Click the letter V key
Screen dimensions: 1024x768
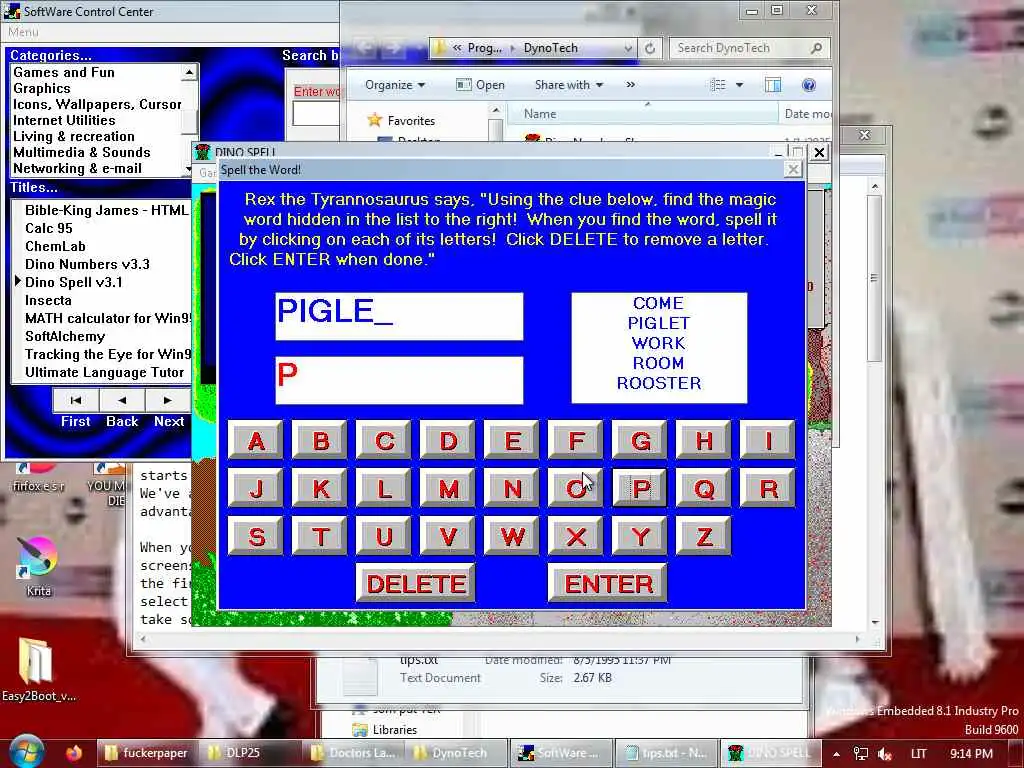click(x=448, y=536)
